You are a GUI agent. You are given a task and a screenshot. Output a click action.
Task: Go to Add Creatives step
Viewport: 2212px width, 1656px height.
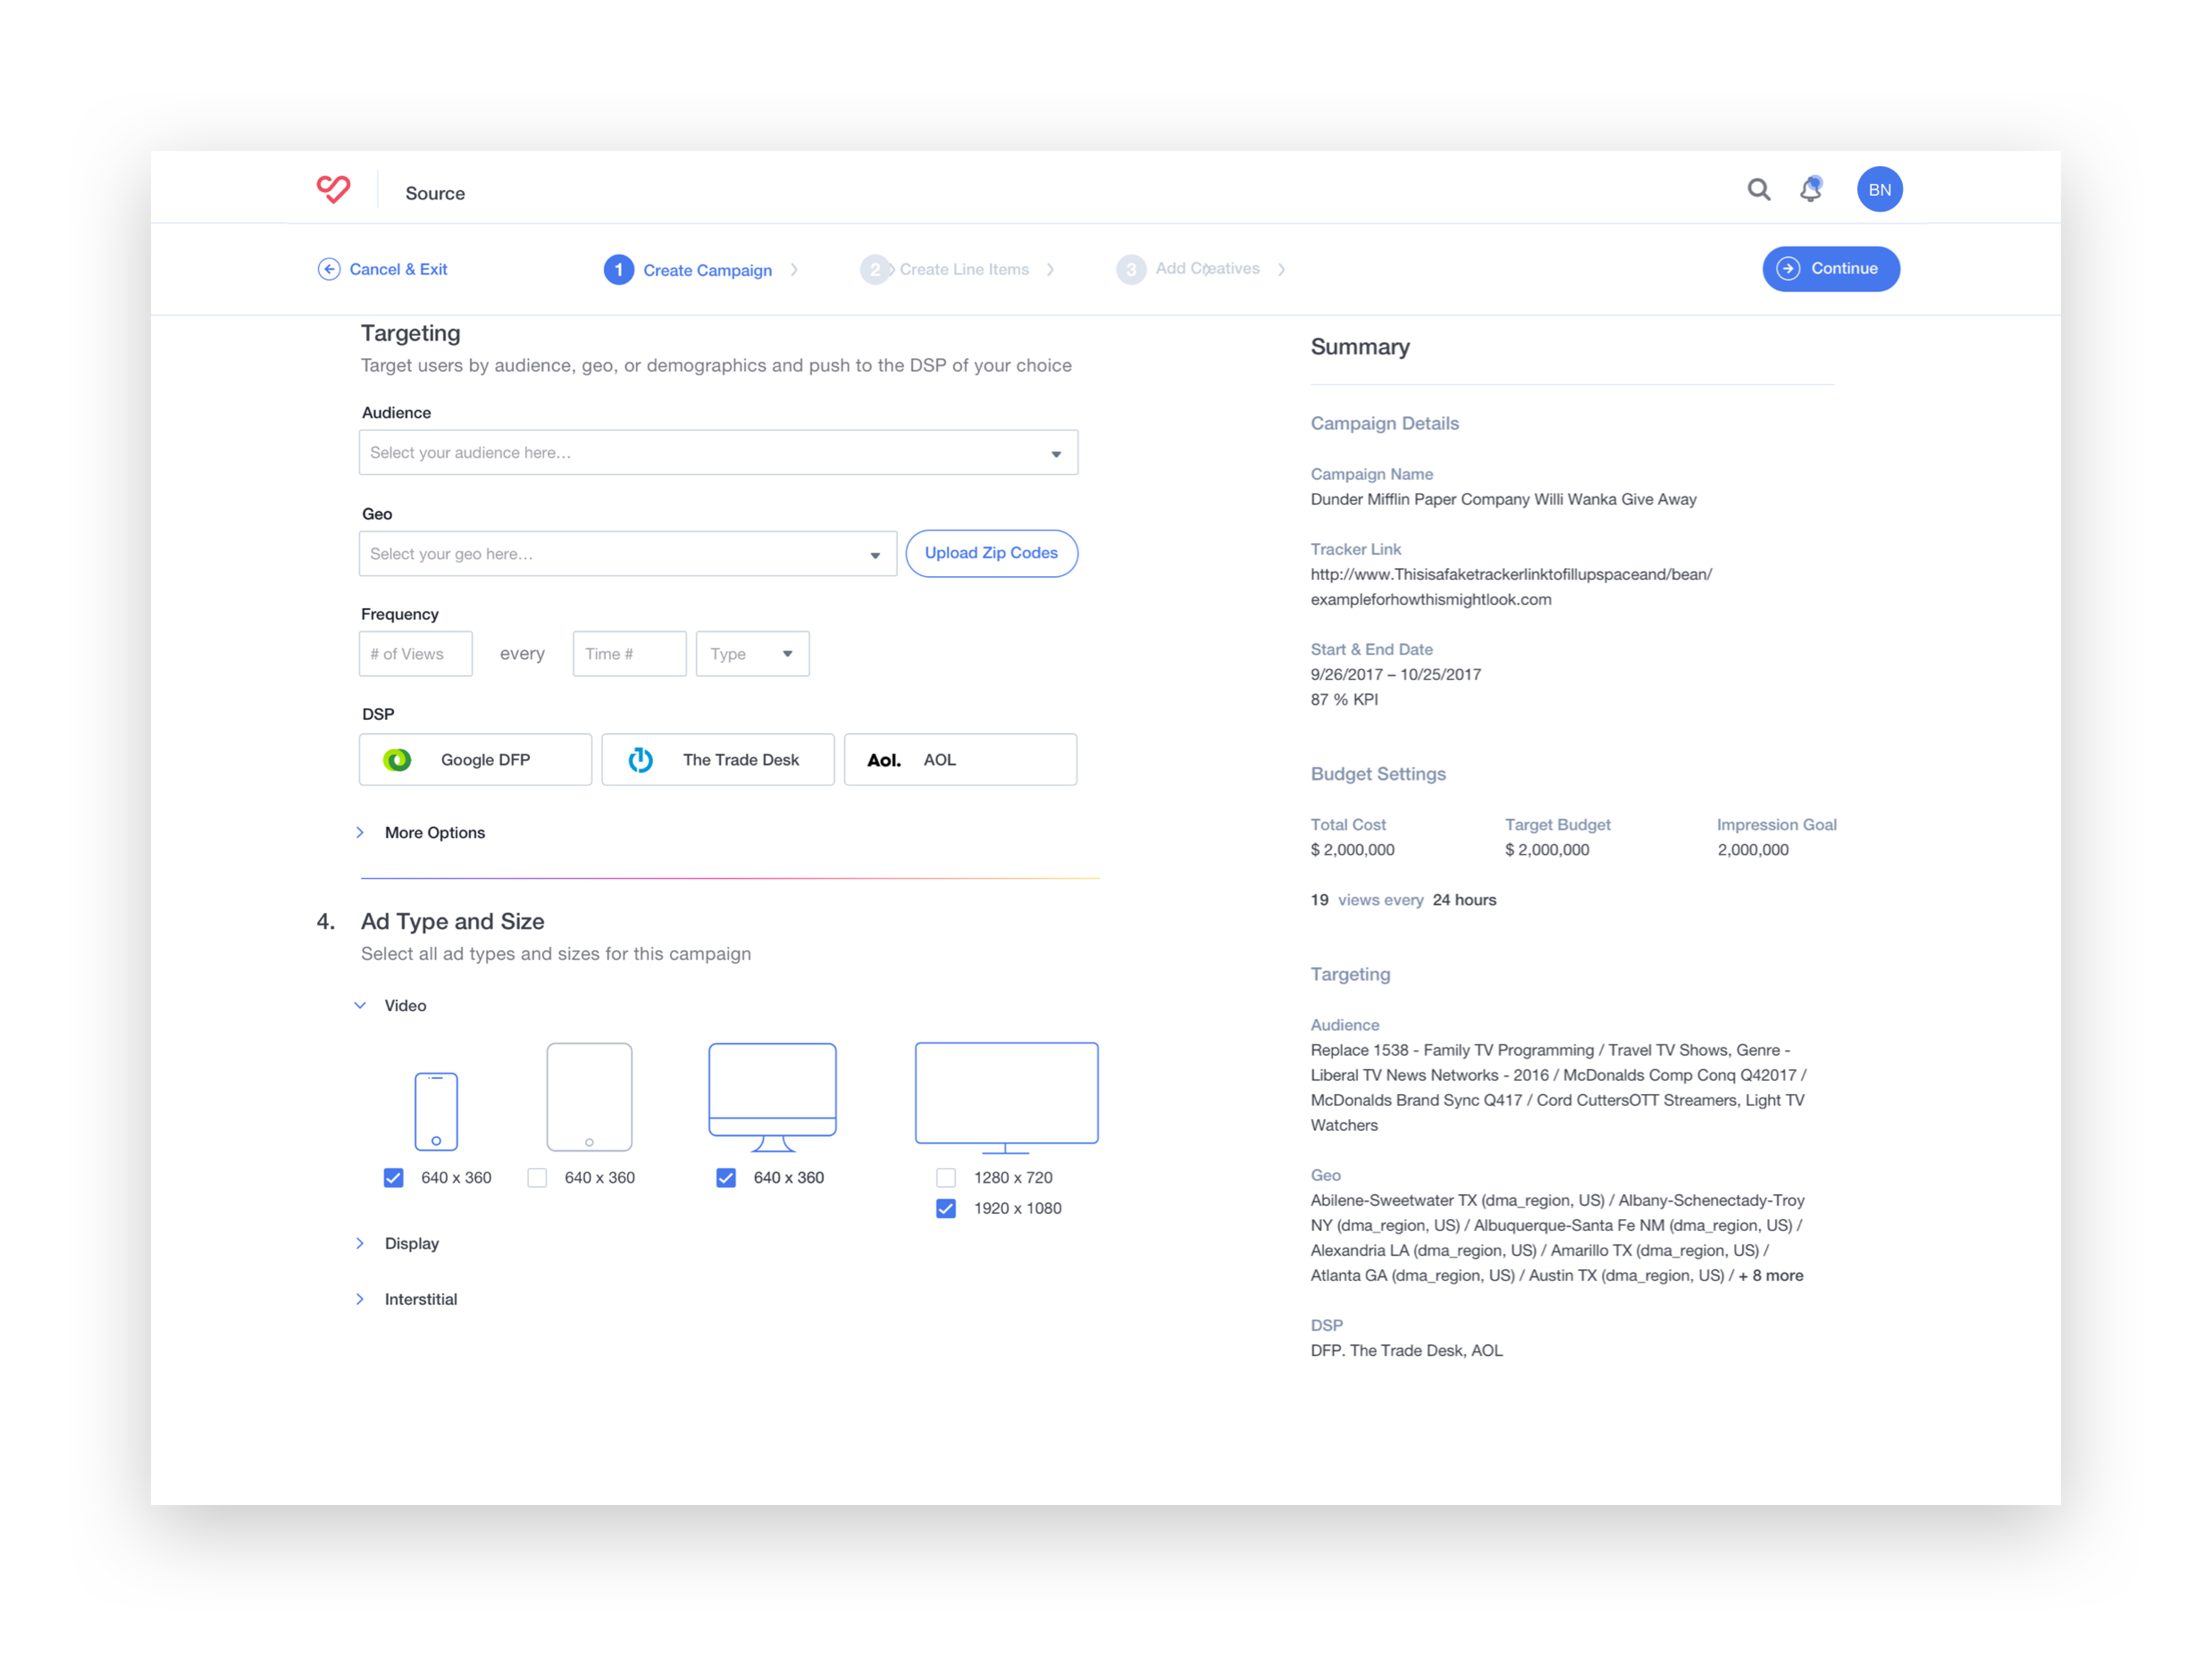point(1206,269)
